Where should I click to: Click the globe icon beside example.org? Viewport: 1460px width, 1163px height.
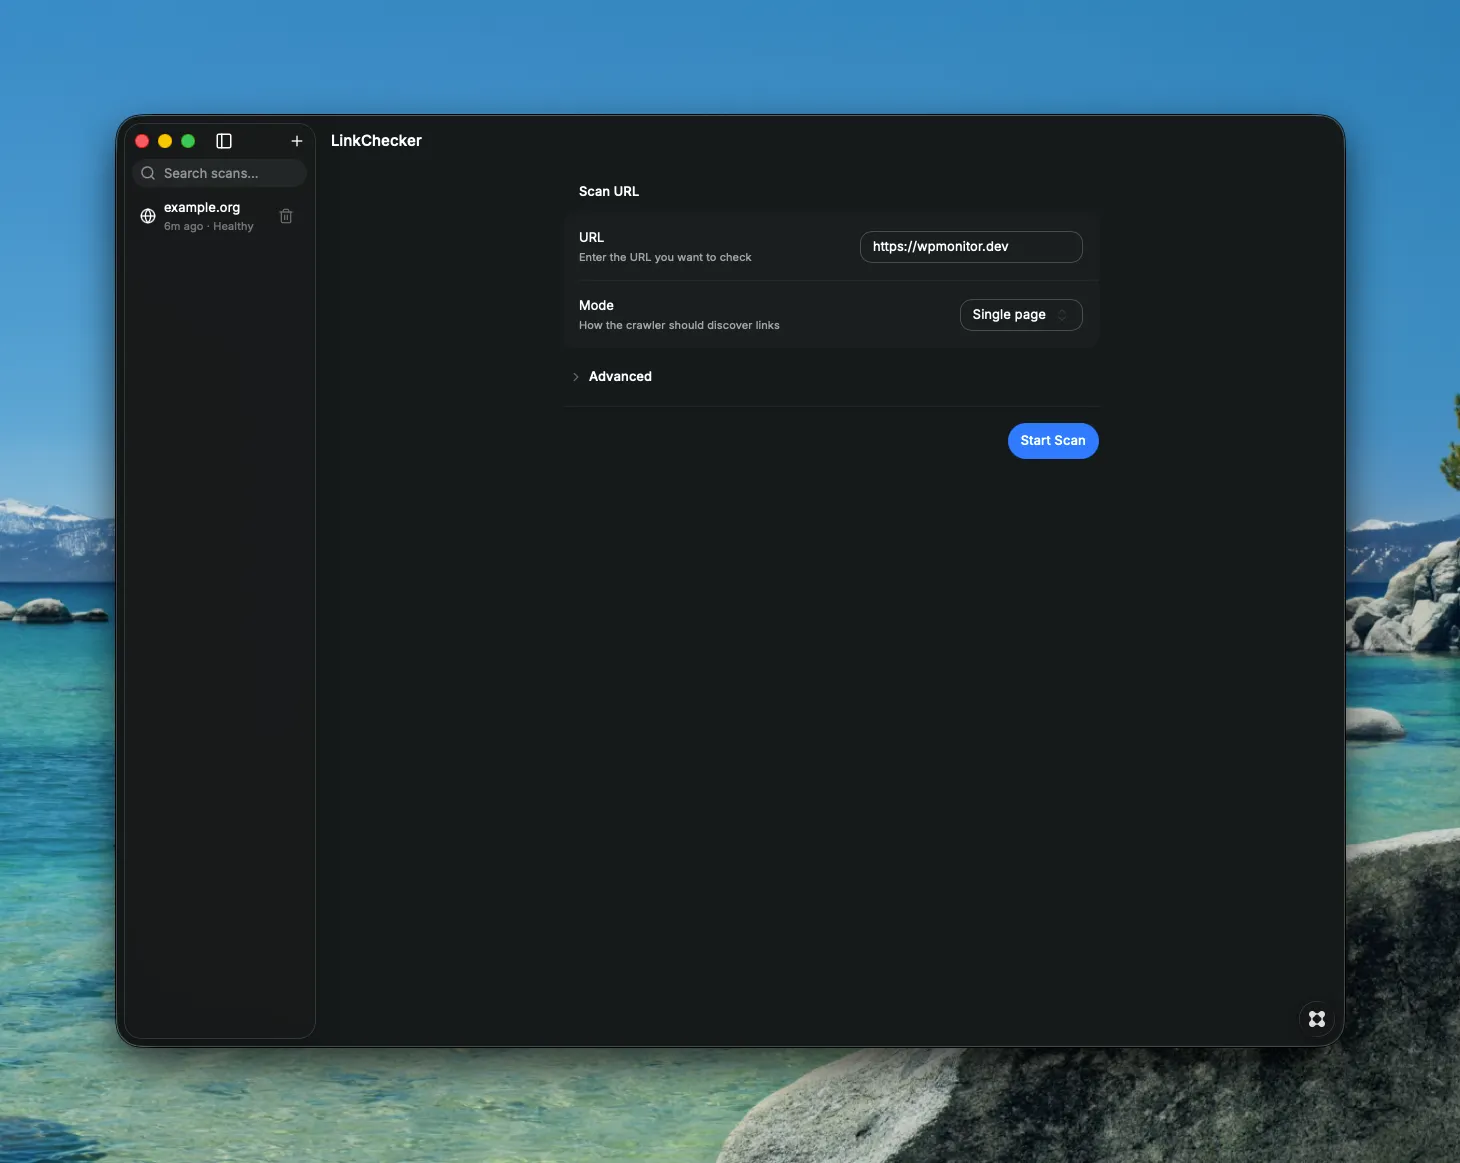[x=148, y=216]
